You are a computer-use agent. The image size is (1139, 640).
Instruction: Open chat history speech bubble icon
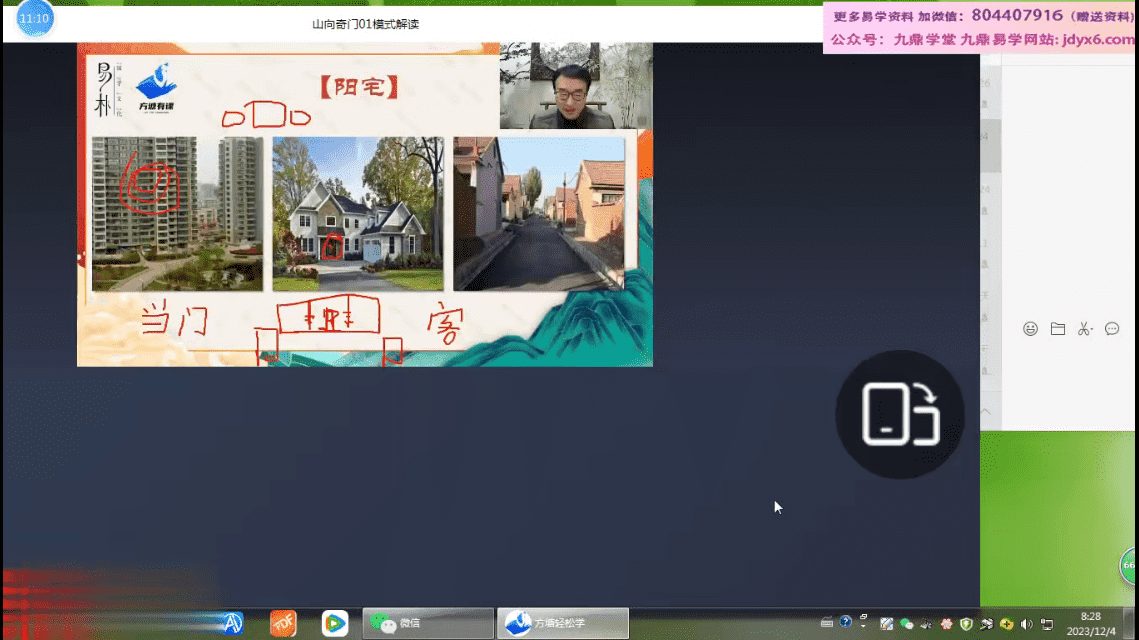pyautogui.click(x=1112, y=329)
